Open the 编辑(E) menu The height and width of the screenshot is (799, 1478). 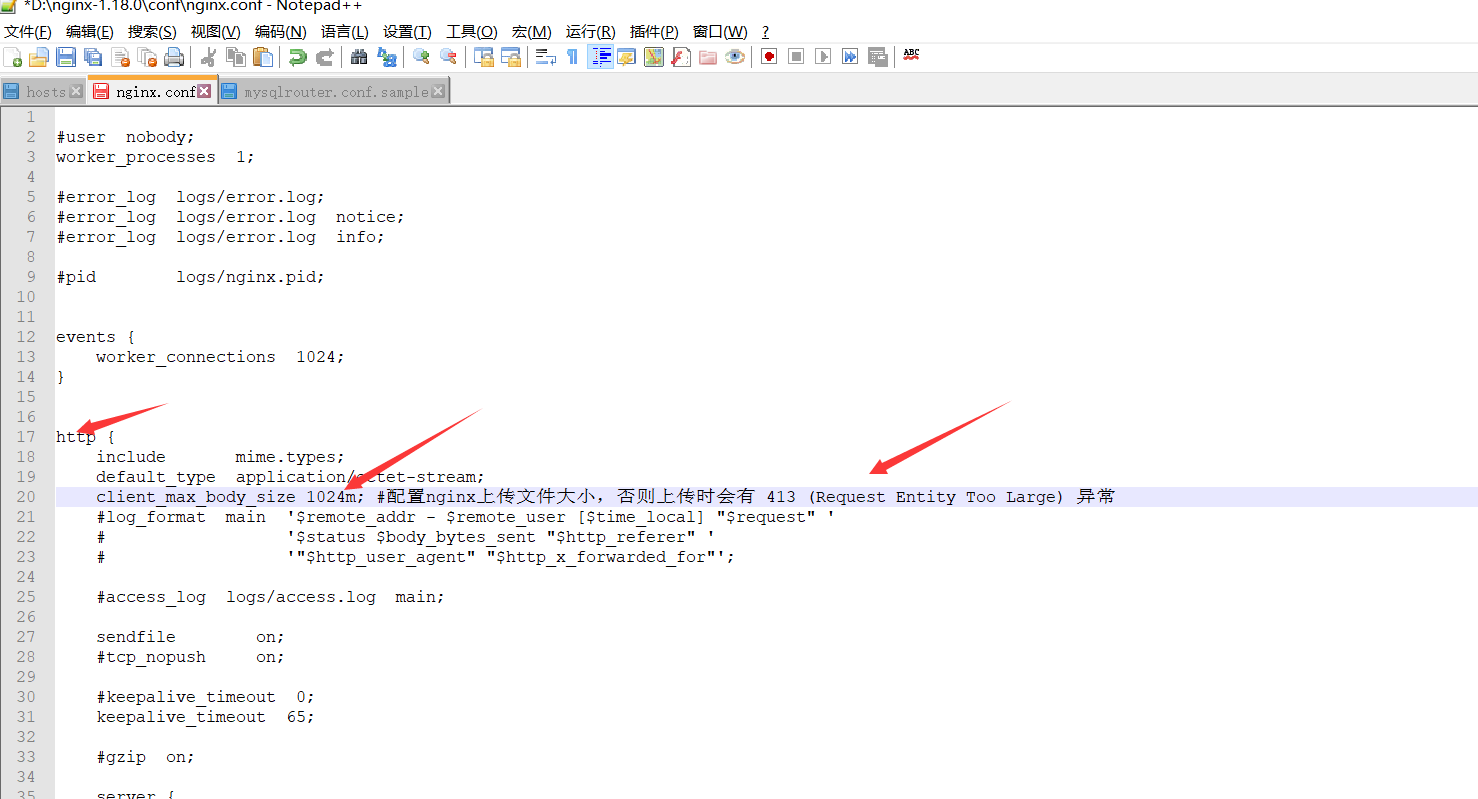coord(90,32)
